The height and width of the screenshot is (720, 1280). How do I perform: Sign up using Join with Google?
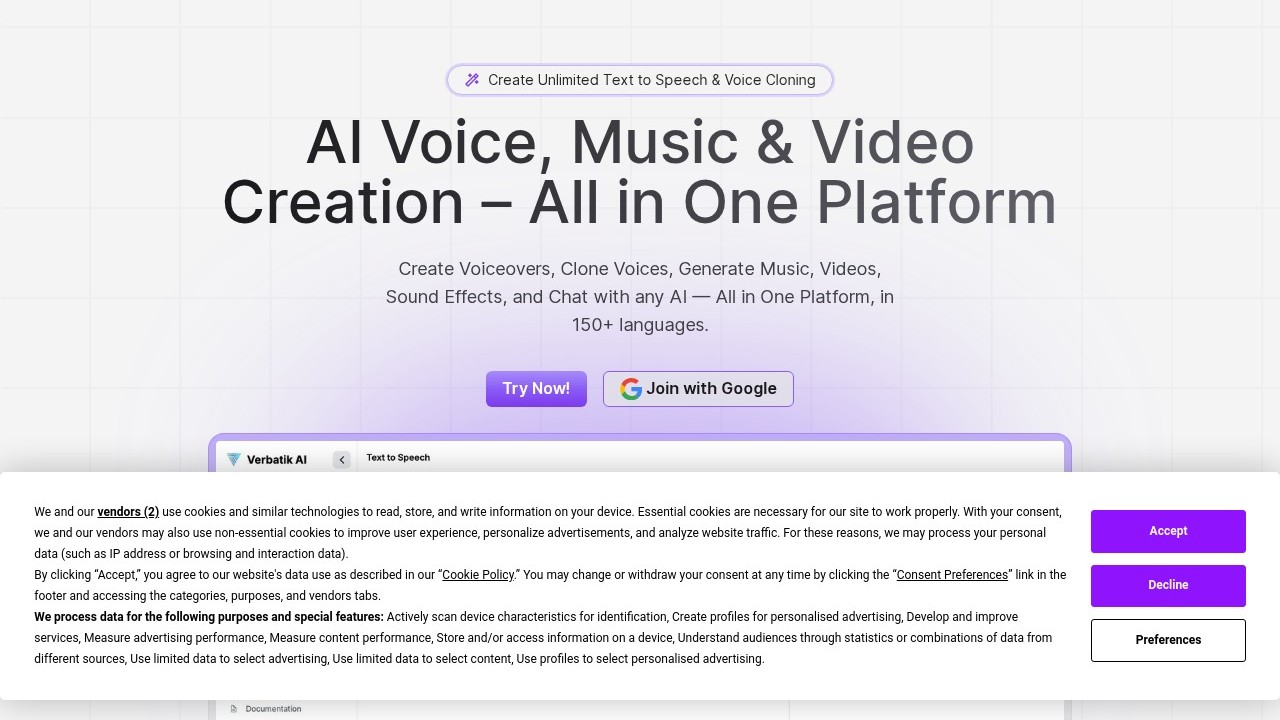(x=698, y=389)
